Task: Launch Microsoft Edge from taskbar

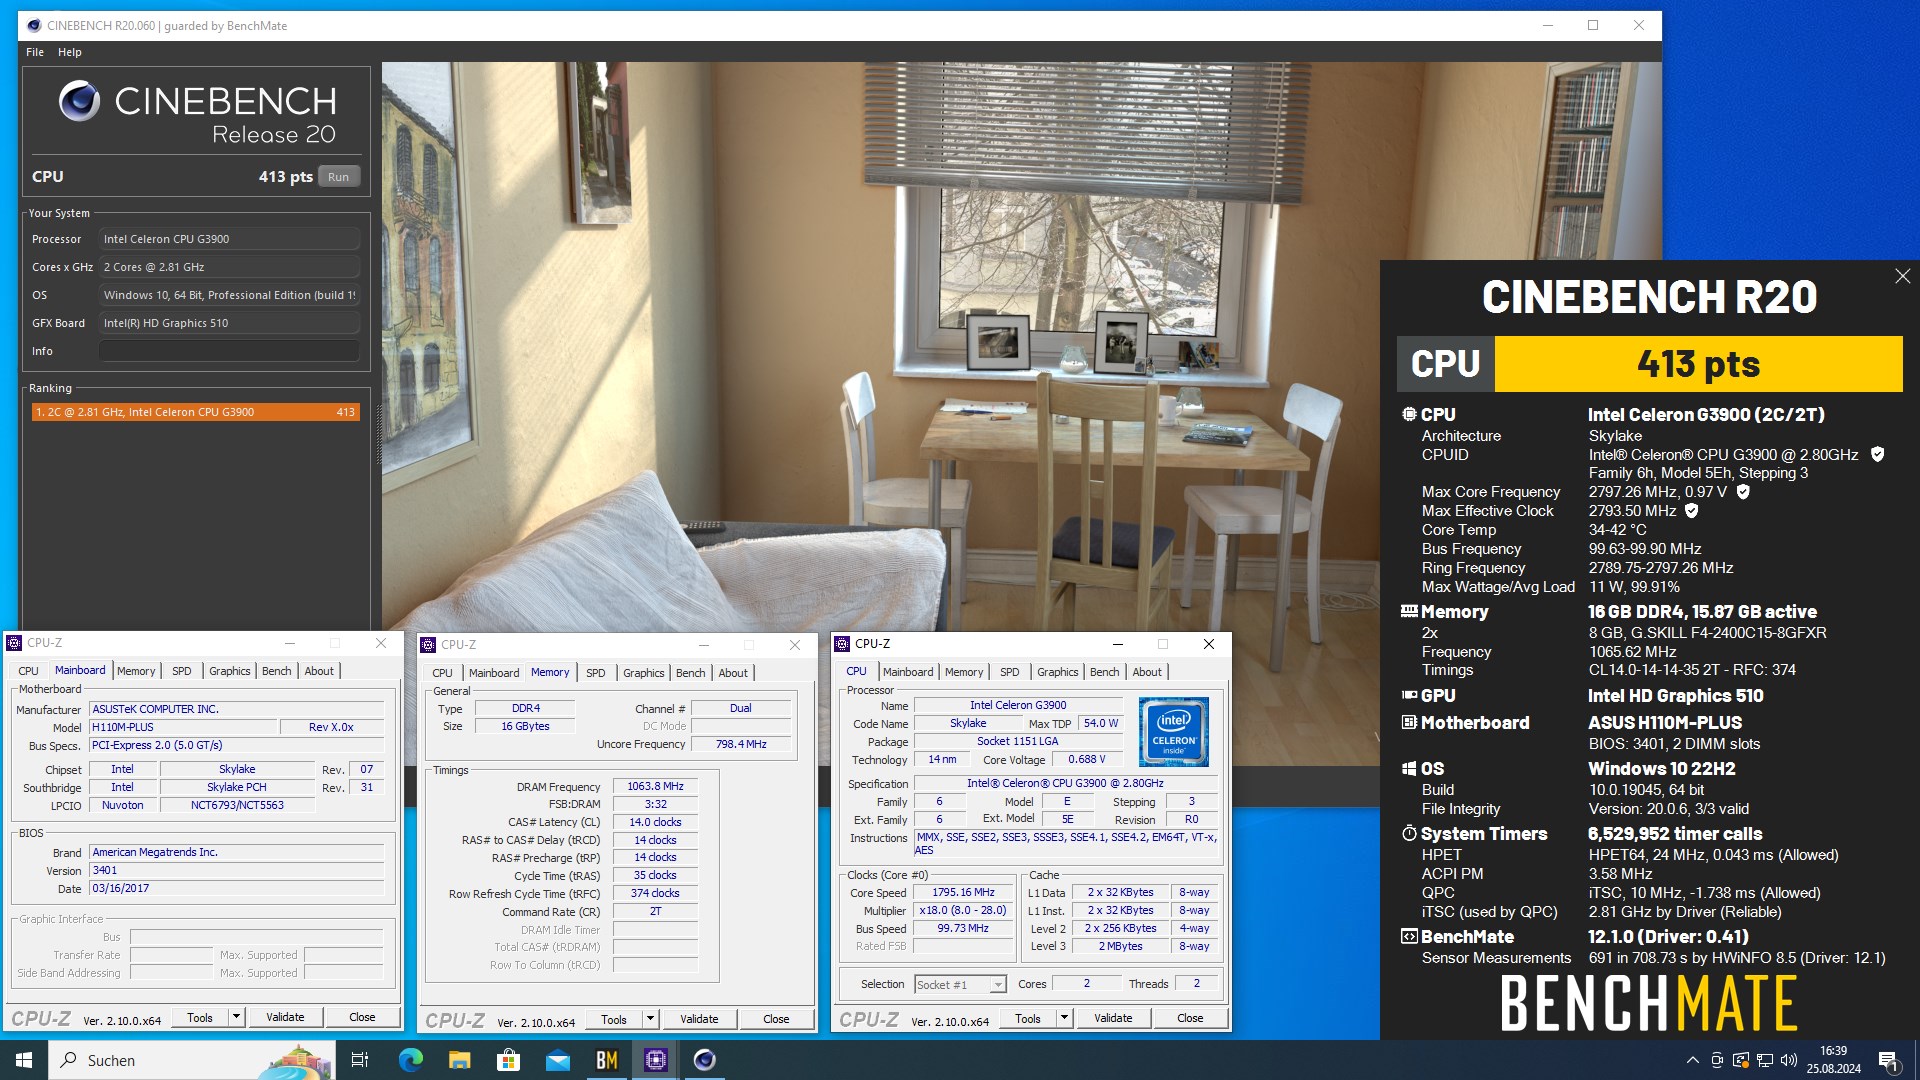Action: point(410,1060)
